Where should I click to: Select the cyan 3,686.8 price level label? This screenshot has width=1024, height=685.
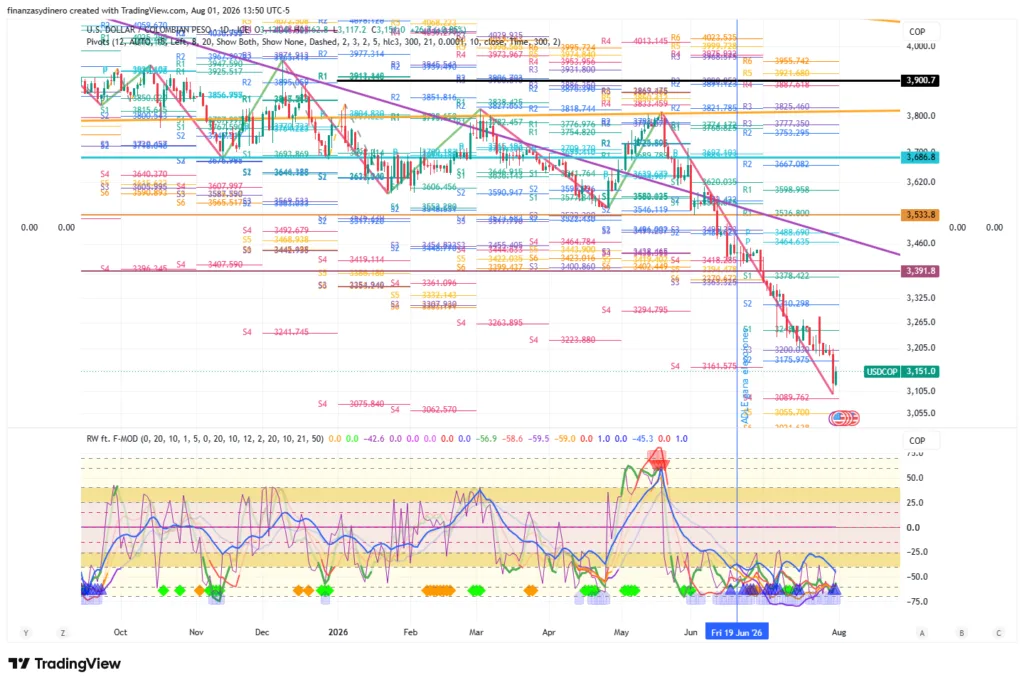[920, 157]
